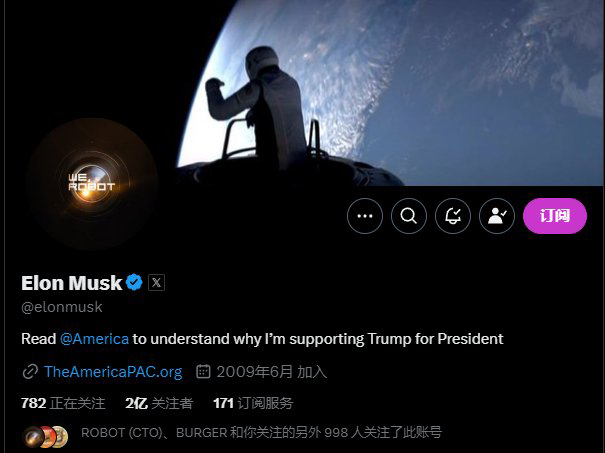Click the purple 订阅 subscribe button

(555, 216)
